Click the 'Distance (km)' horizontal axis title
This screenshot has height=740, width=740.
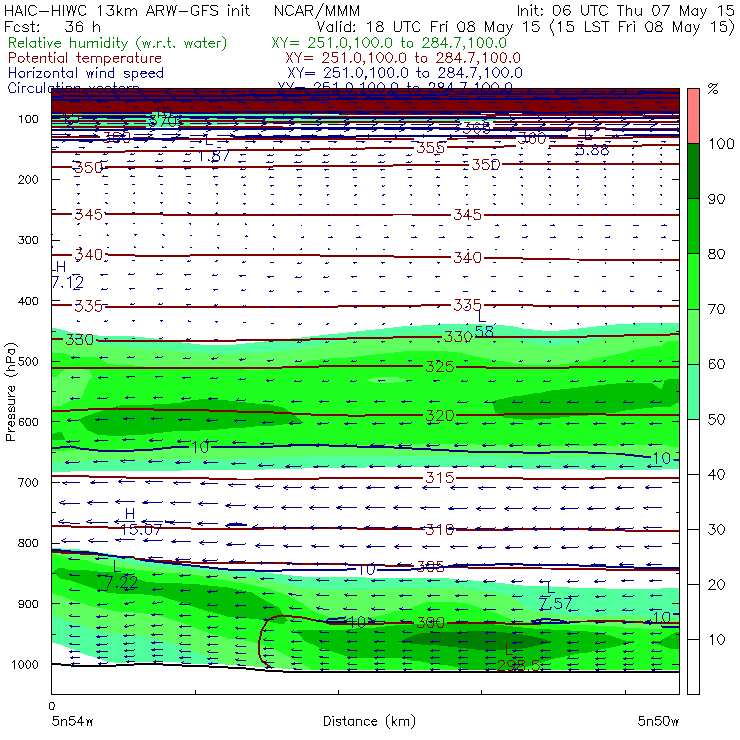click(369, 721)
